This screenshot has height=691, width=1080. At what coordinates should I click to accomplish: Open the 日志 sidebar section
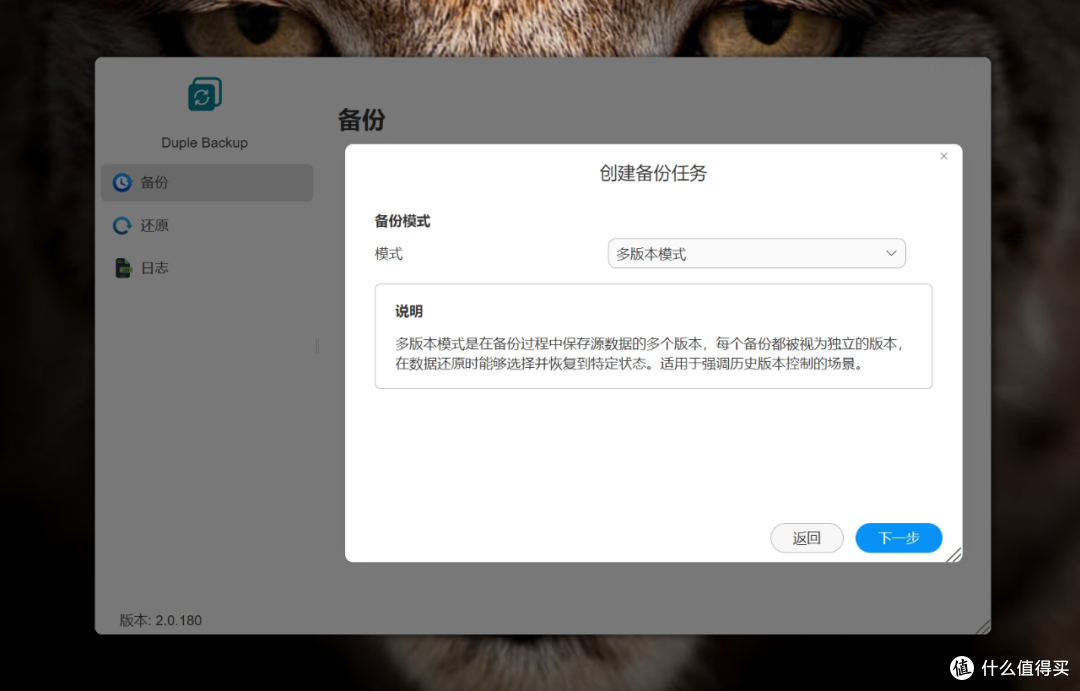pos(207,268)
